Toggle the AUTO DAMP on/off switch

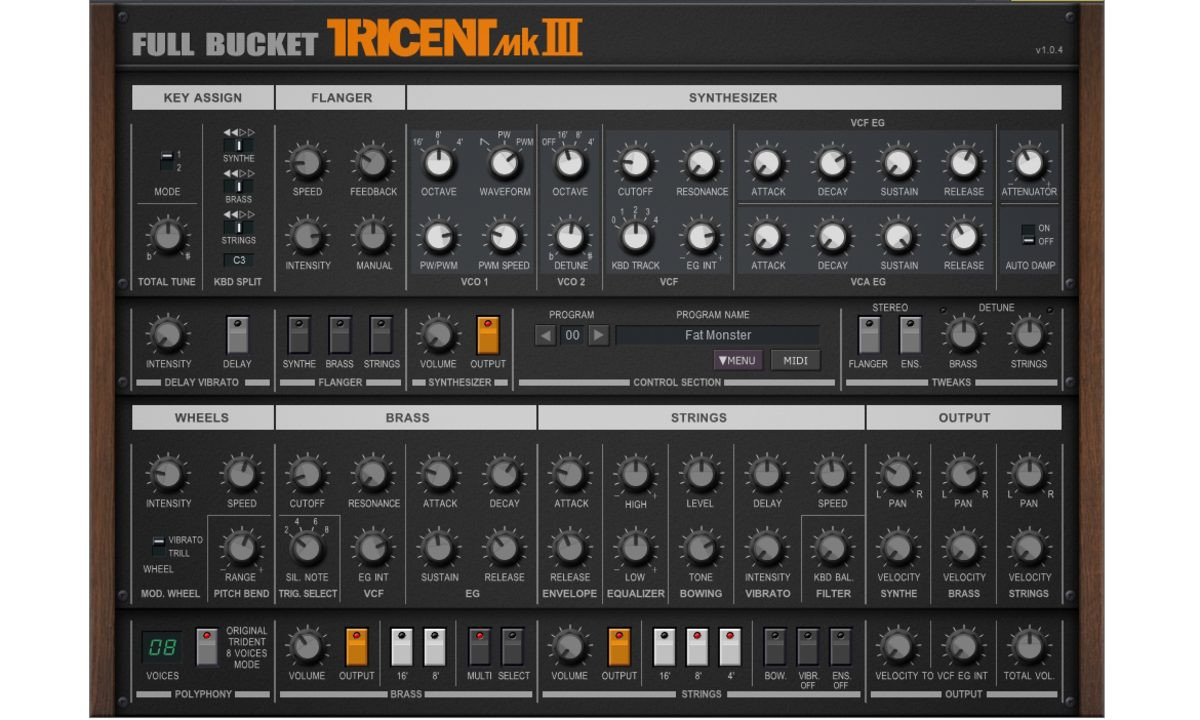1027,235
